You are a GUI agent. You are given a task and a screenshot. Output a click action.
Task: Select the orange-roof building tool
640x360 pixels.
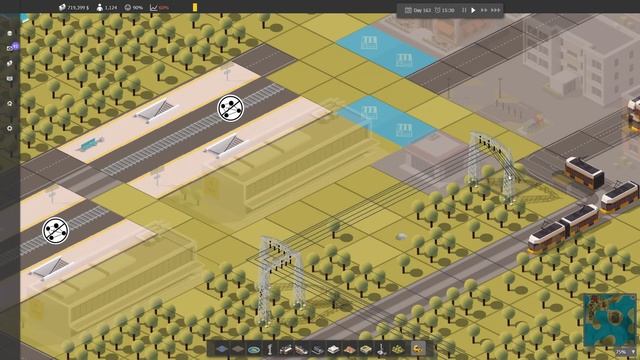coord(349,349)
